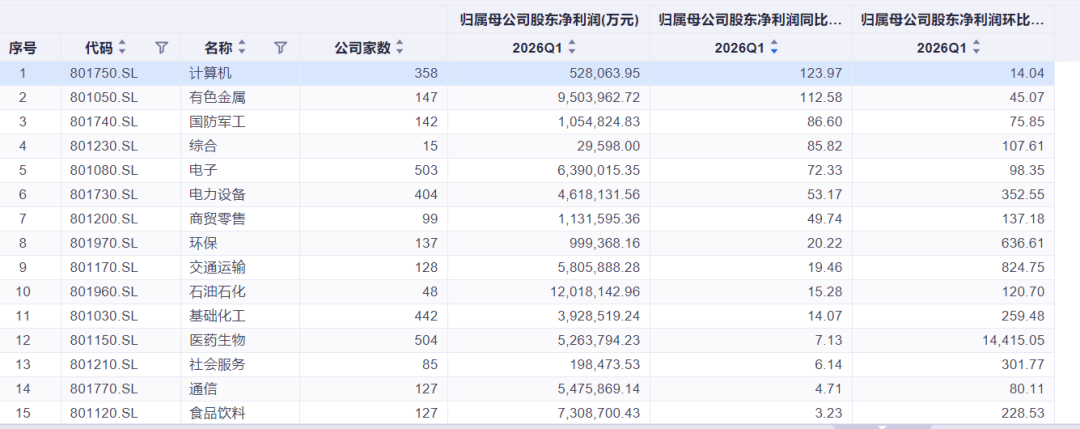This screenshot has height=429, width=1080.
Task: Click row number 10
Action: pos(23,292)
